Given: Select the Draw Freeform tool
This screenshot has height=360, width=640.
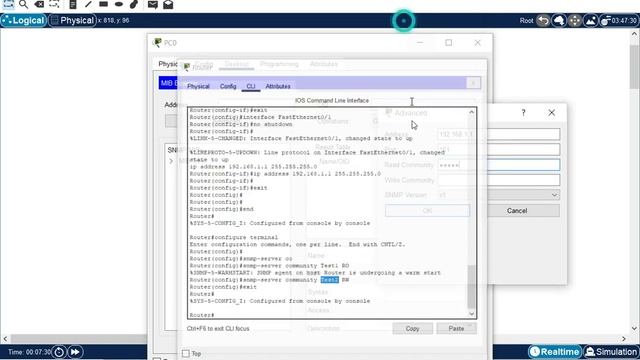Looking at the screenshot, I should click(134, 4).
